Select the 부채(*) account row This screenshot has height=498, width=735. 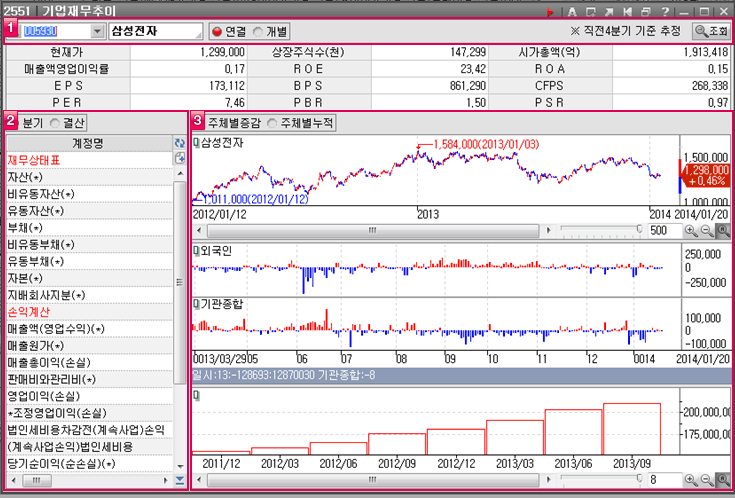89,228
